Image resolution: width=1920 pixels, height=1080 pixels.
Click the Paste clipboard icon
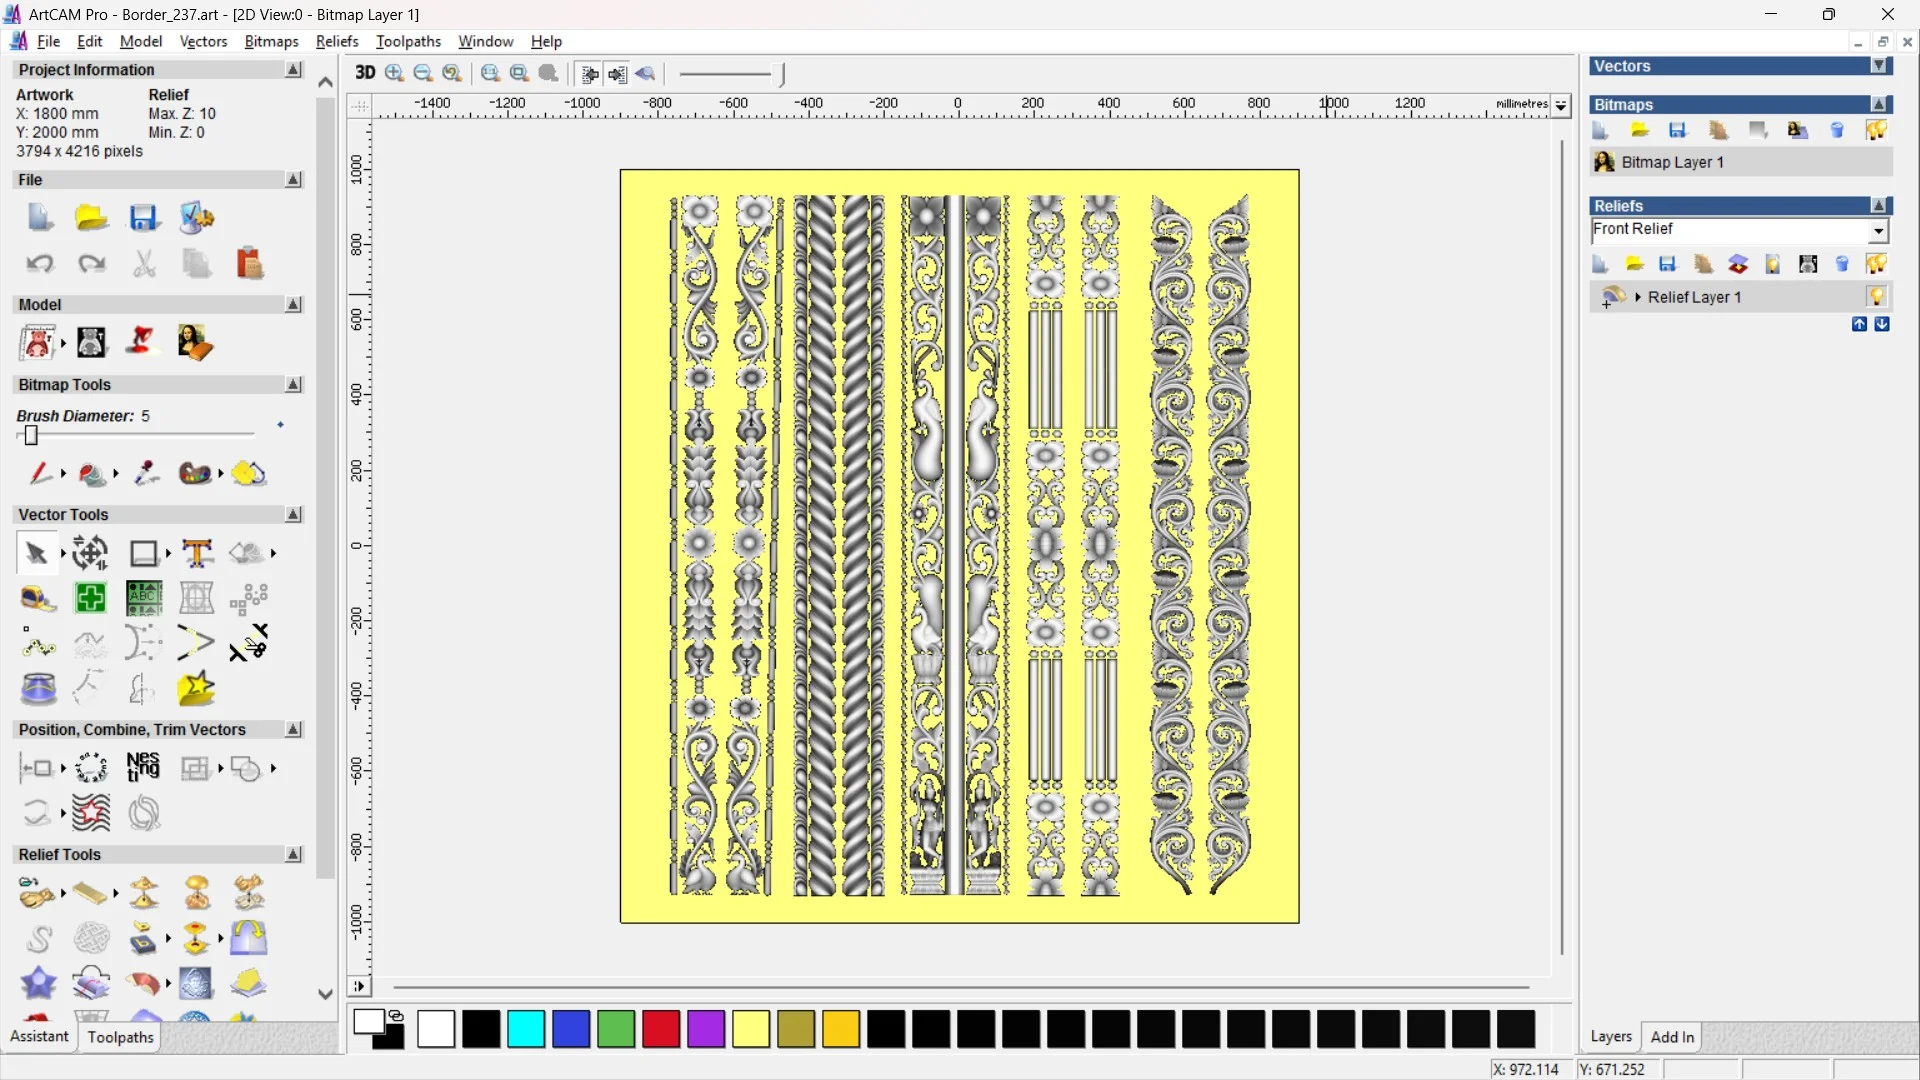tap(249, 264)
